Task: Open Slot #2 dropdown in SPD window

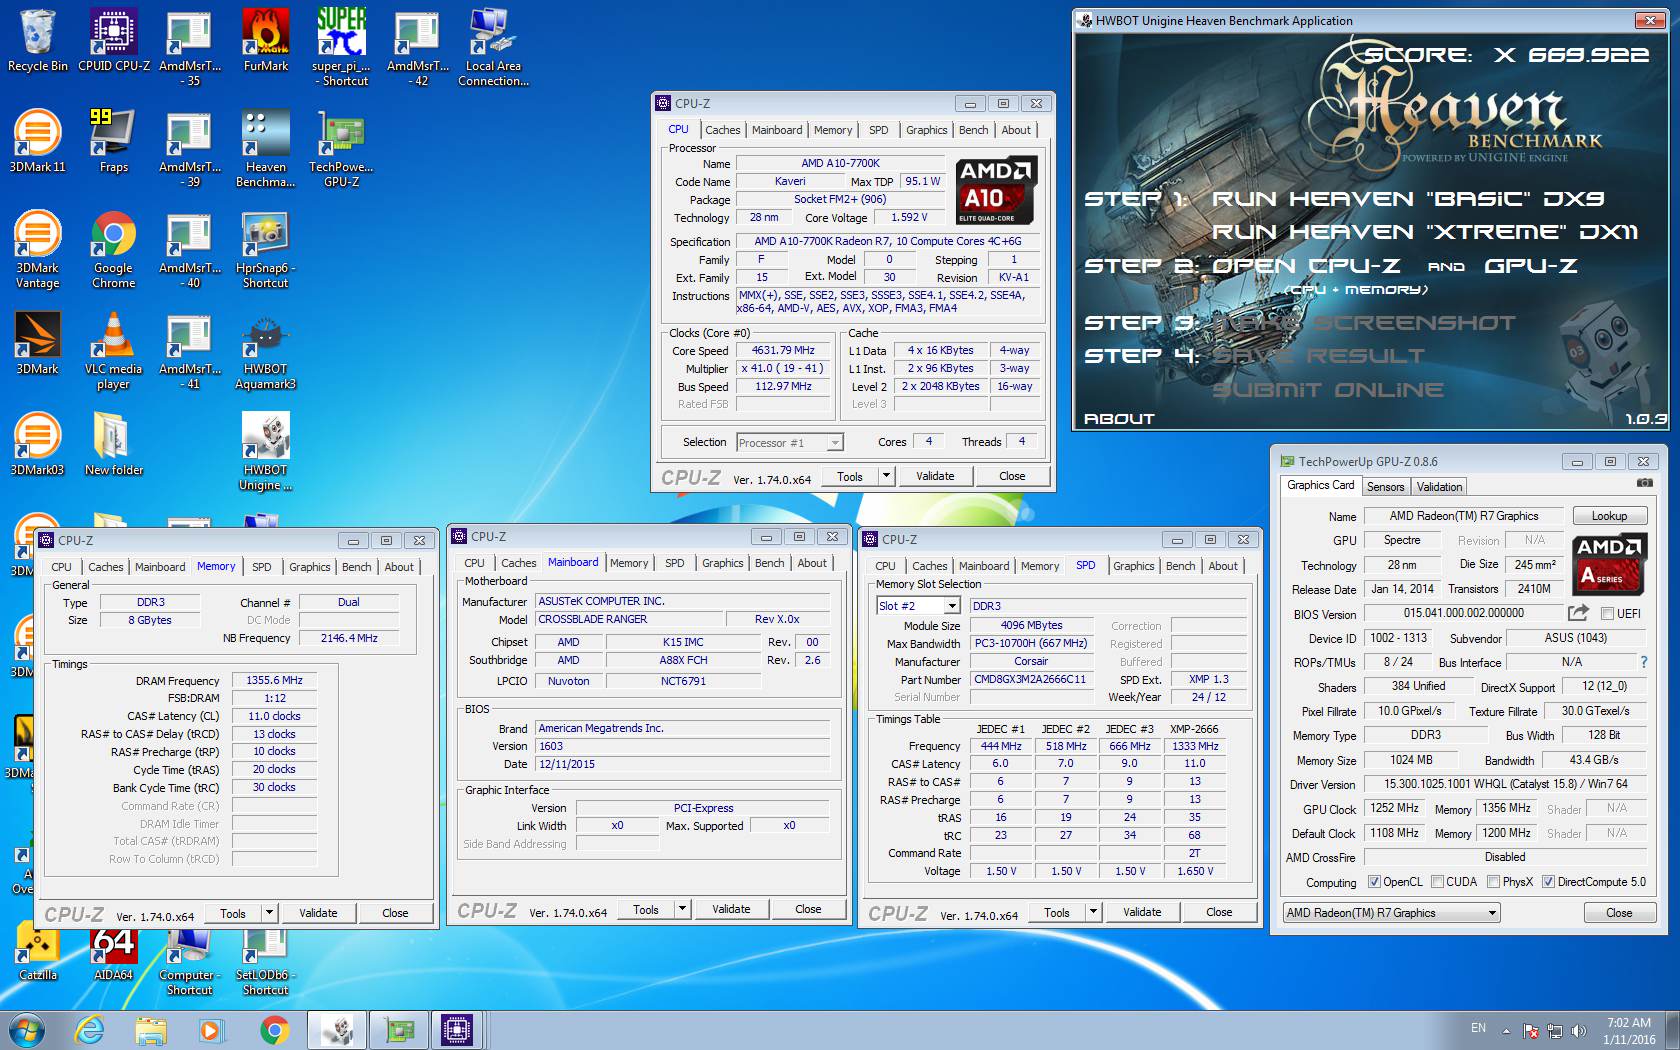Action: (x=952, y=606)
